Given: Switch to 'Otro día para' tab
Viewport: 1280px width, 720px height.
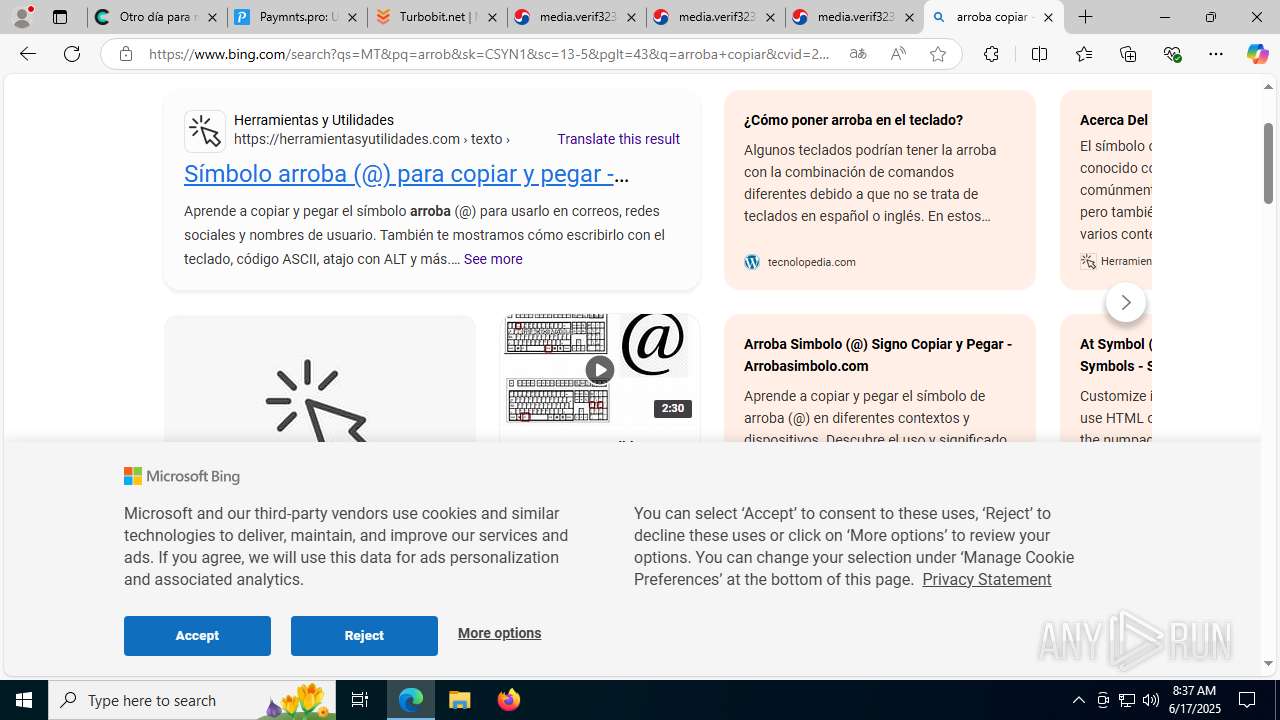Looking at the screenshot, I should 157,17.
